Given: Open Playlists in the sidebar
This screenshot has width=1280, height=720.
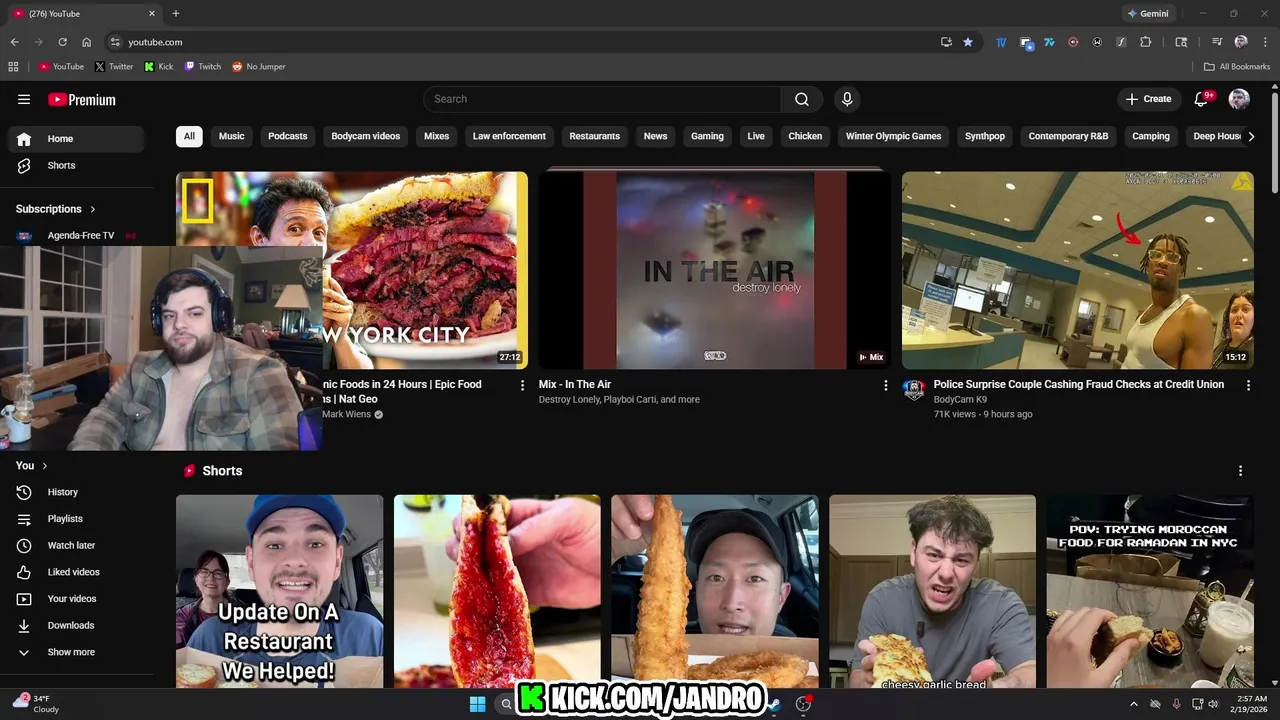Looking at the screenshot, I should coord(76,519).
